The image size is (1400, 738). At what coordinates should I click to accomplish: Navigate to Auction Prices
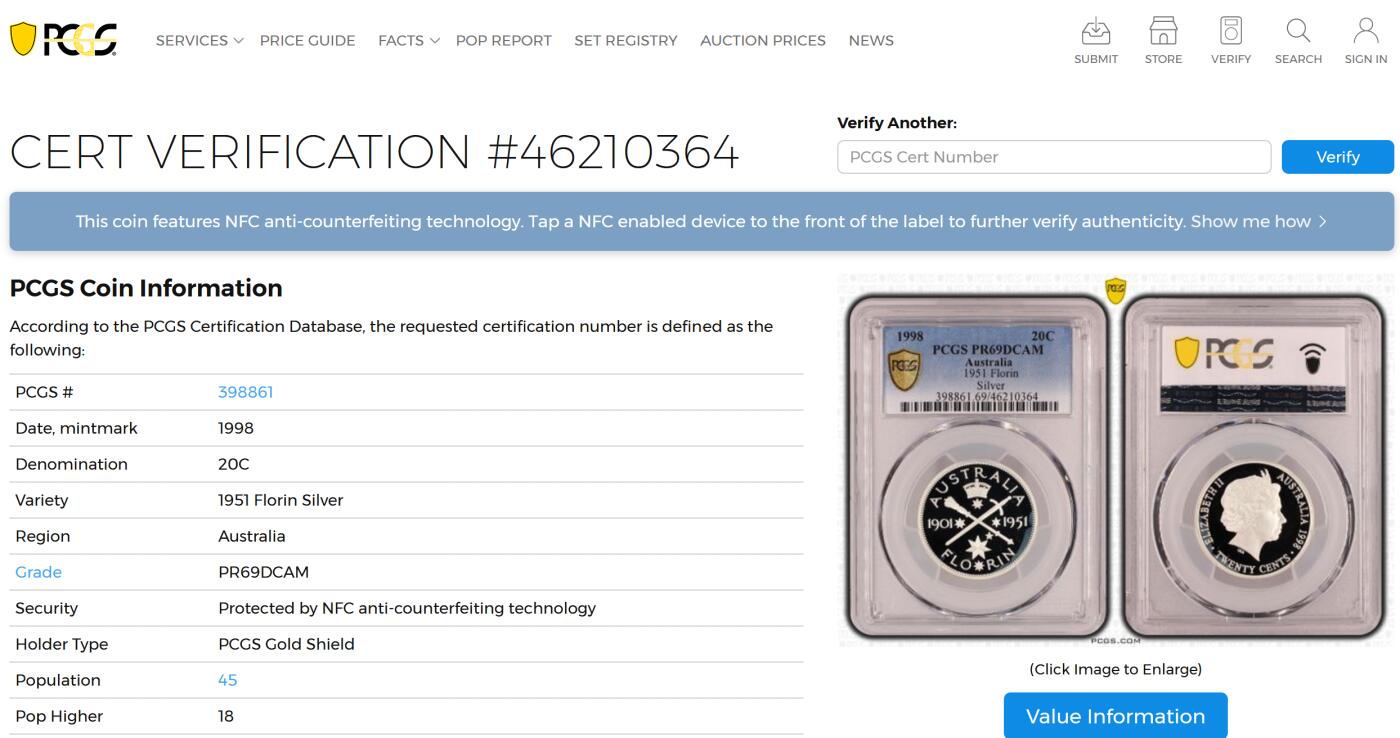click(762, 41)
